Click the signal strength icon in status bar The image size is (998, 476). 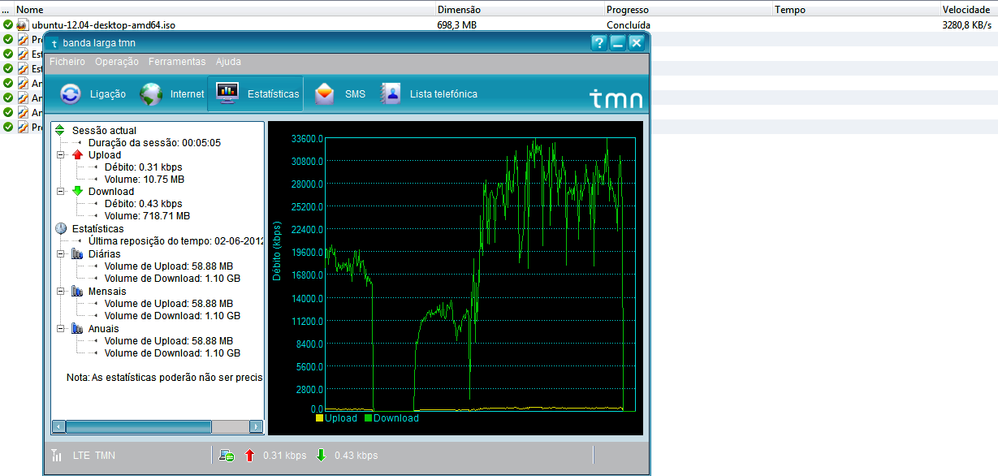[57, 456]
